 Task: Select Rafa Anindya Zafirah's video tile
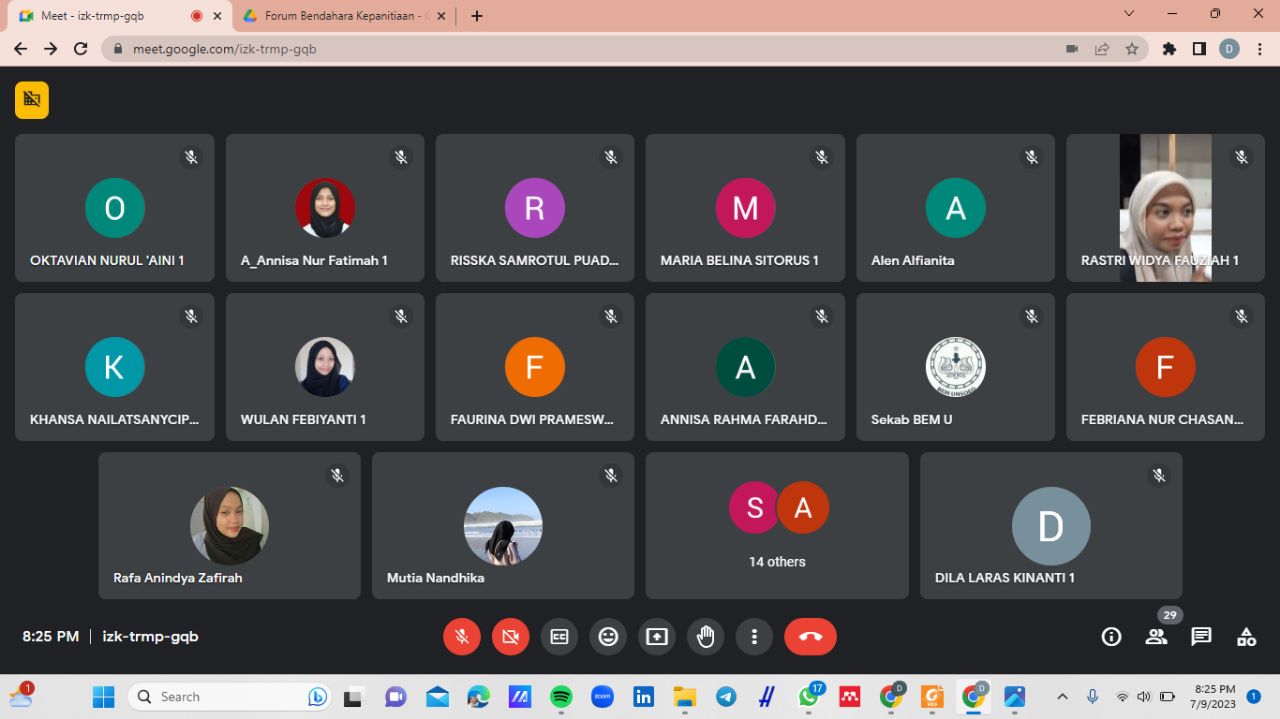(229, 525)
